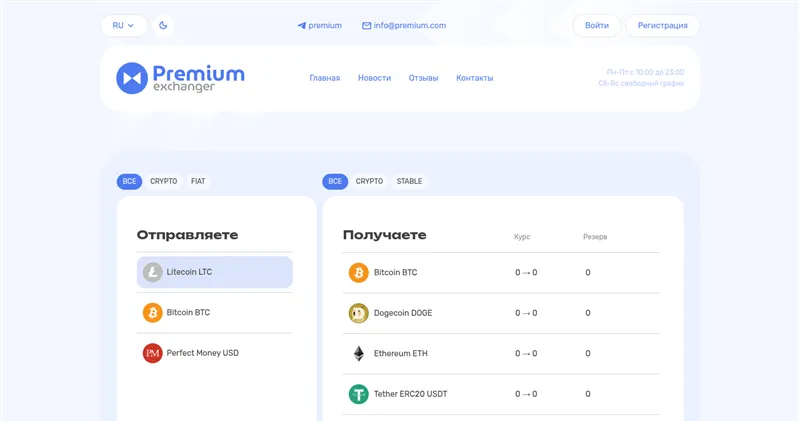Select Perfect Money USD to send
This screenshot has height=421, width=800.
coord(215,353)
